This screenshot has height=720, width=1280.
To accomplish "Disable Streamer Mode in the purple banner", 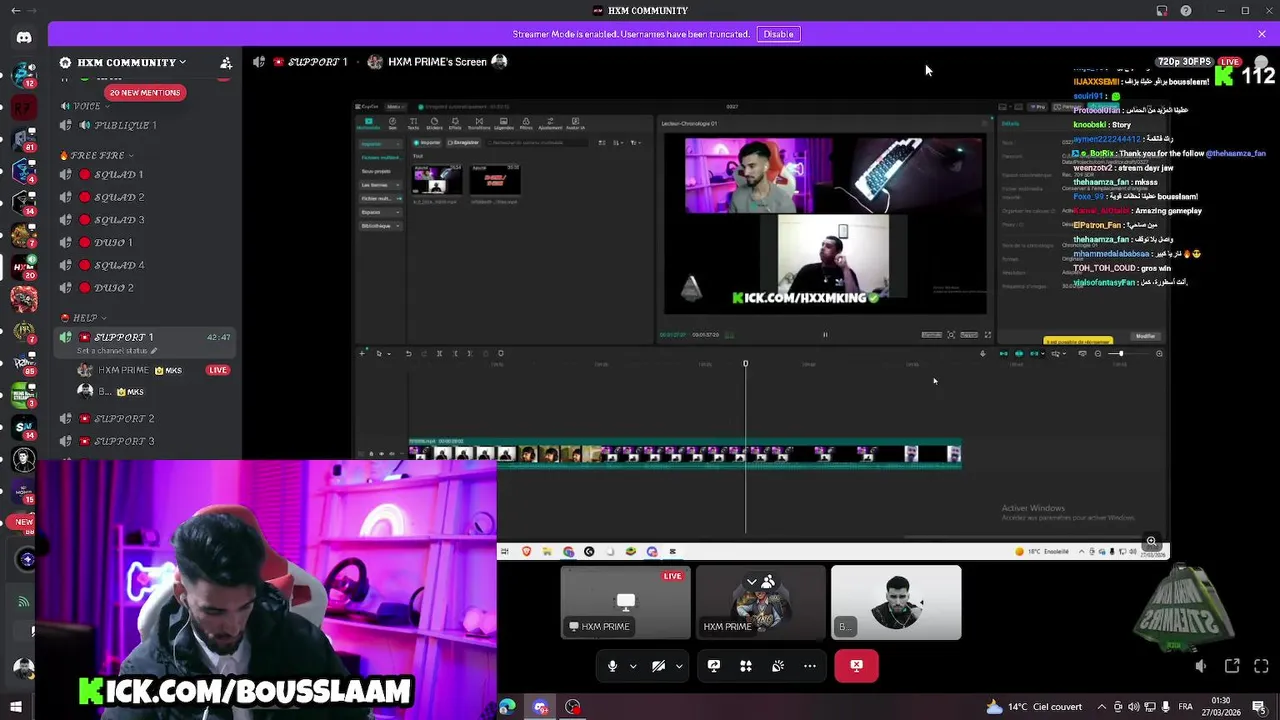I will coord(778,34).
